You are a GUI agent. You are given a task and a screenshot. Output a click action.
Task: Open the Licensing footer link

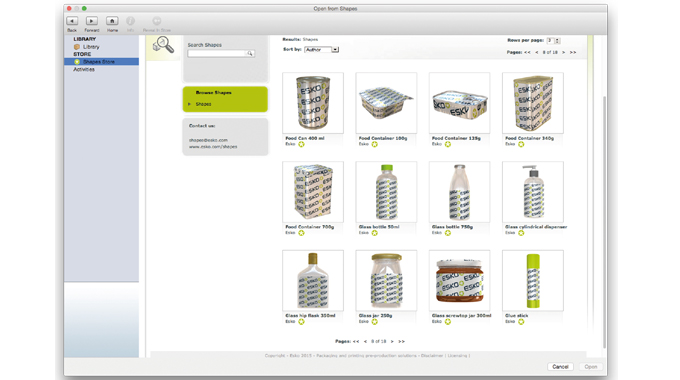tap(458, 356)
